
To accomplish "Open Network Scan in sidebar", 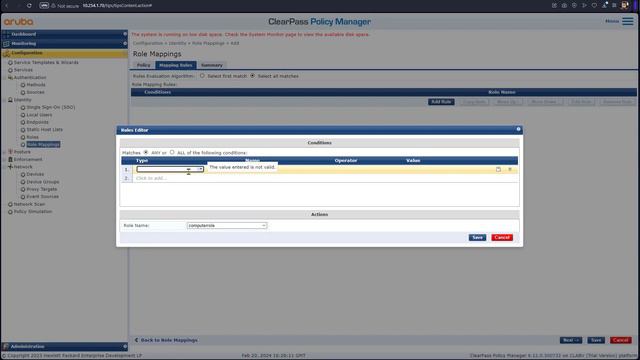I will coord(29,204).
